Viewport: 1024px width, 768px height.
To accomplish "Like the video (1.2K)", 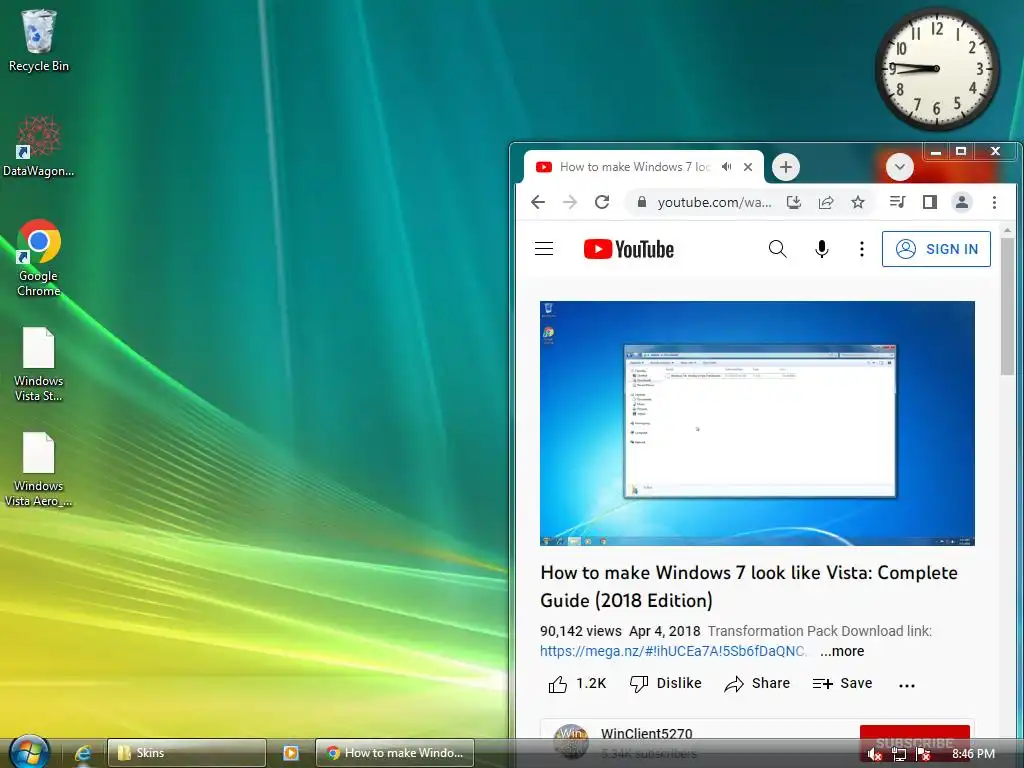I will [x=577, y=684].
